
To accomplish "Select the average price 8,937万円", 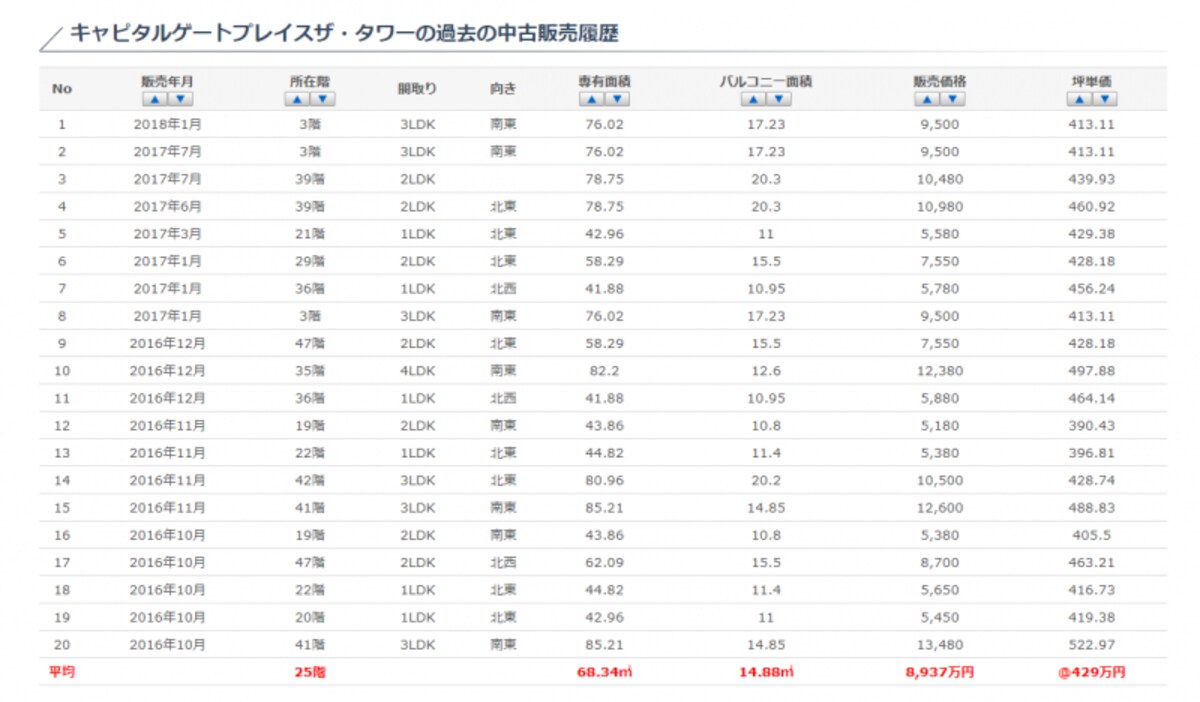I will (x=939, y=672).
